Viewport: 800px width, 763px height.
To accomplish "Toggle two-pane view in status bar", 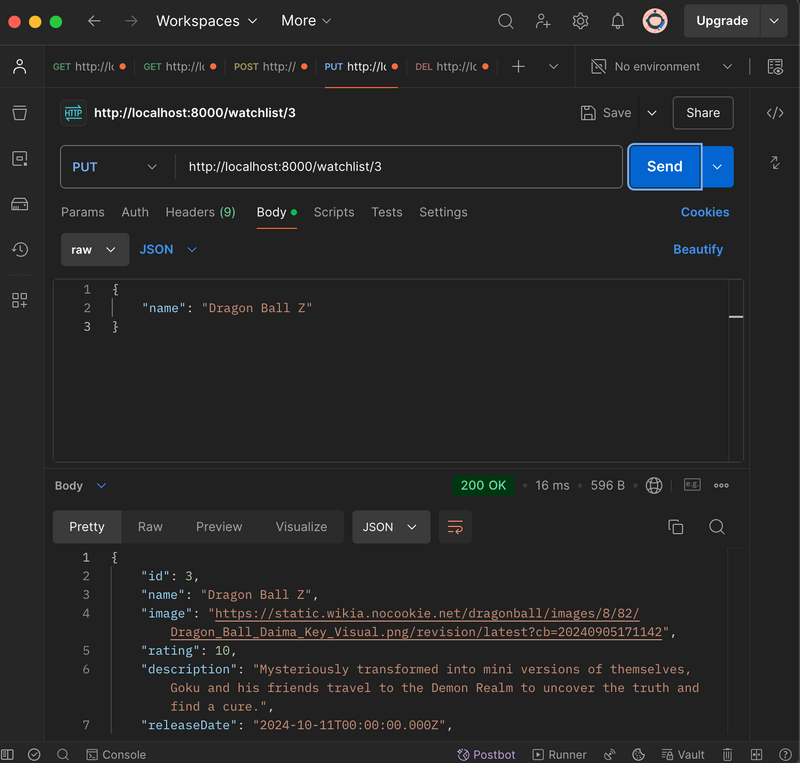I will (757, 754).
